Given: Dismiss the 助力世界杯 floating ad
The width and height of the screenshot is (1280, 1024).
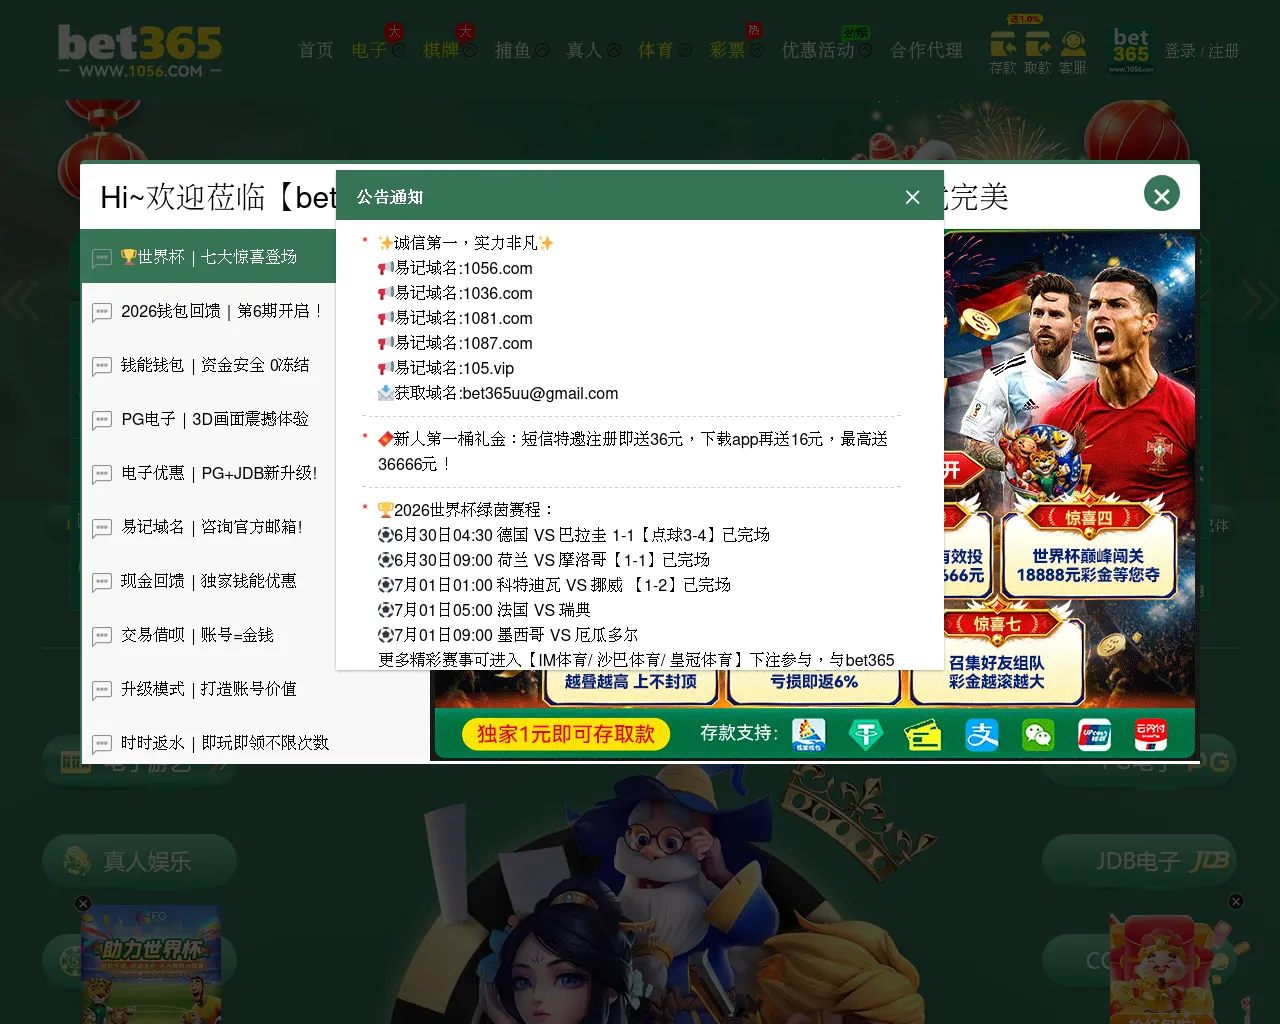Looking at the screenshot, I should [83, 903].
